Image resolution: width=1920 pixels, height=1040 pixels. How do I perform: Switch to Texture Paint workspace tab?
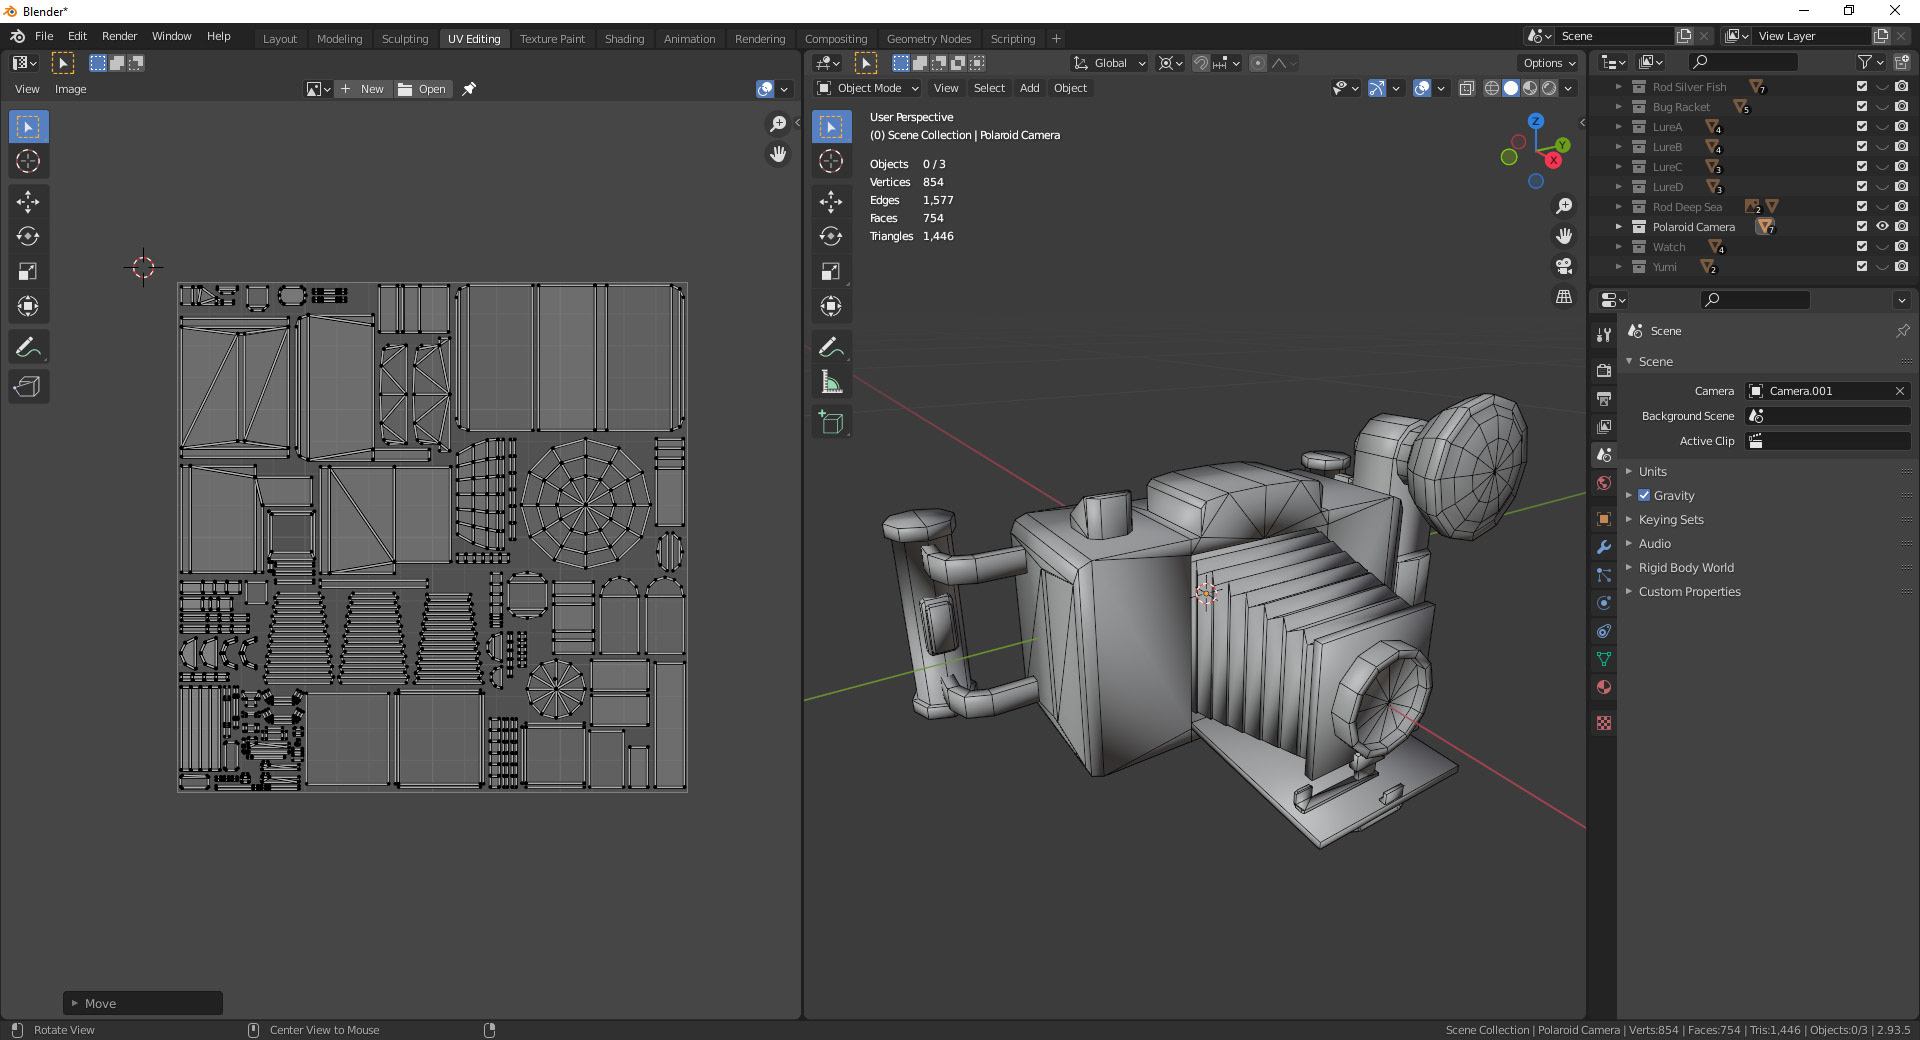[552, 39]
